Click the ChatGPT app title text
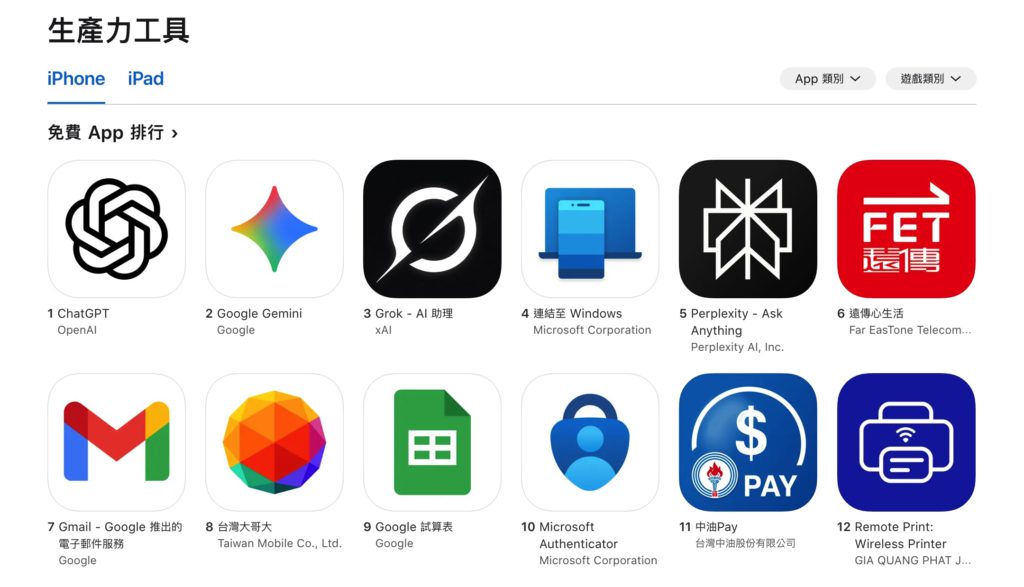The height and width of the screenshot is (587, 1024). click(83, 313)
